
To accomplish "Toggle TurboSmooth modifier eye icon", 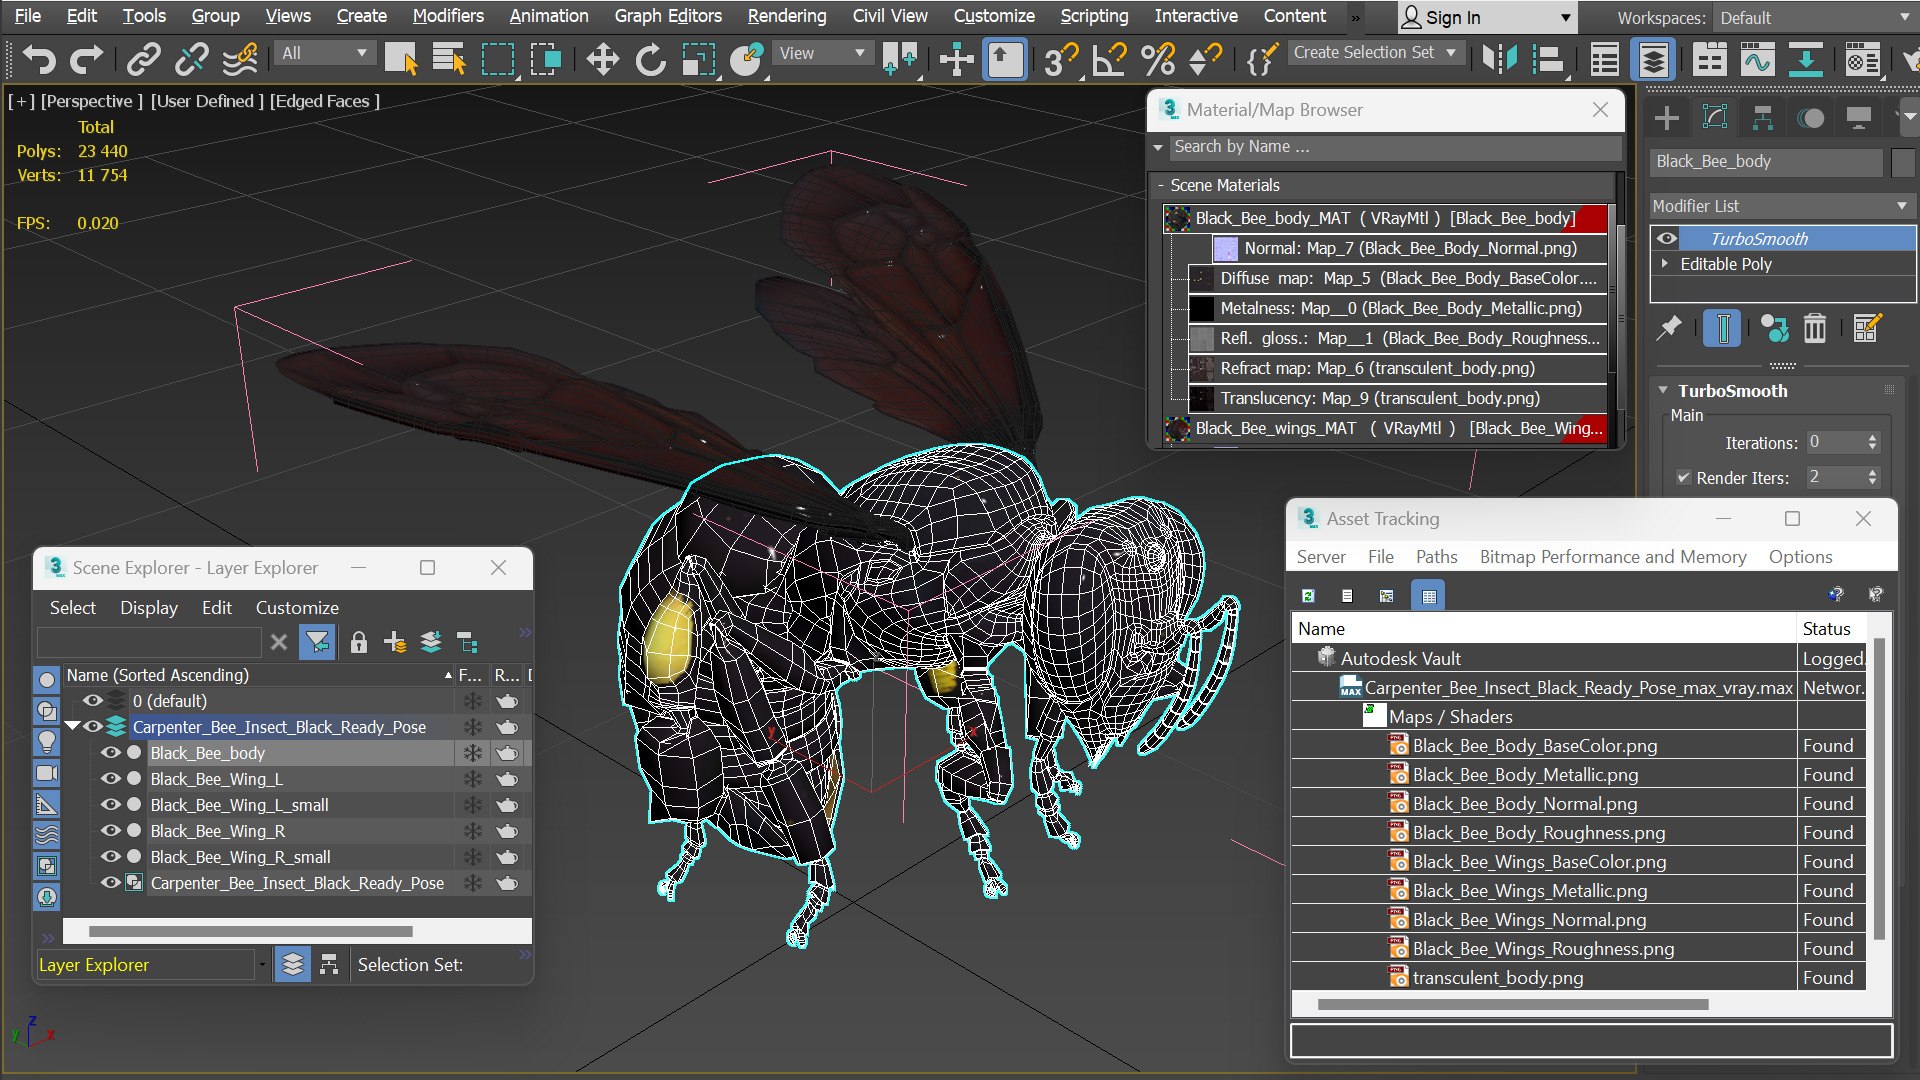I will pos(1666,238).
